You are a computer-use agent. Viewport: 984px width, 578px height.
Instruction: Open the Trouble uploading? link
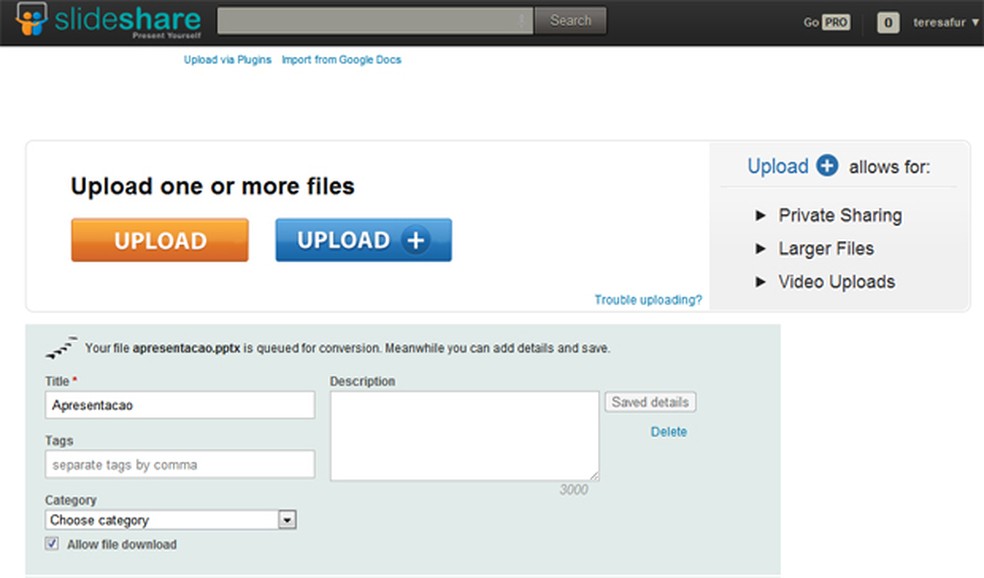648,300
